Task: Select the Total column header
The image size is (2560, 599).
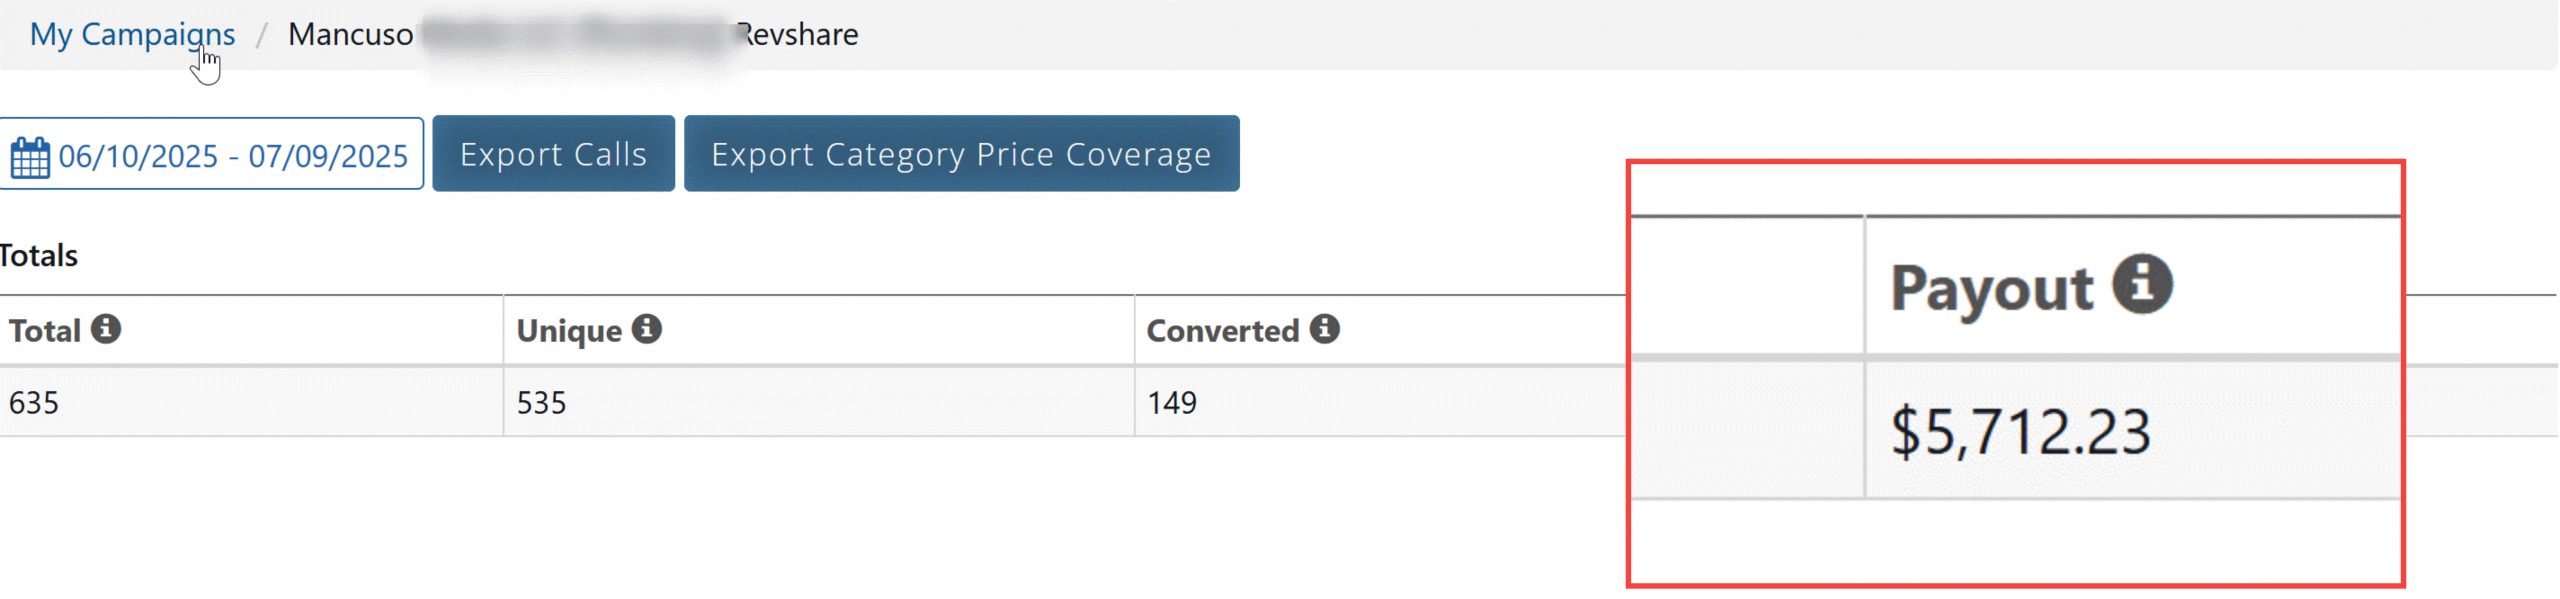Action: pyautogui.click(x=45, y=331)
